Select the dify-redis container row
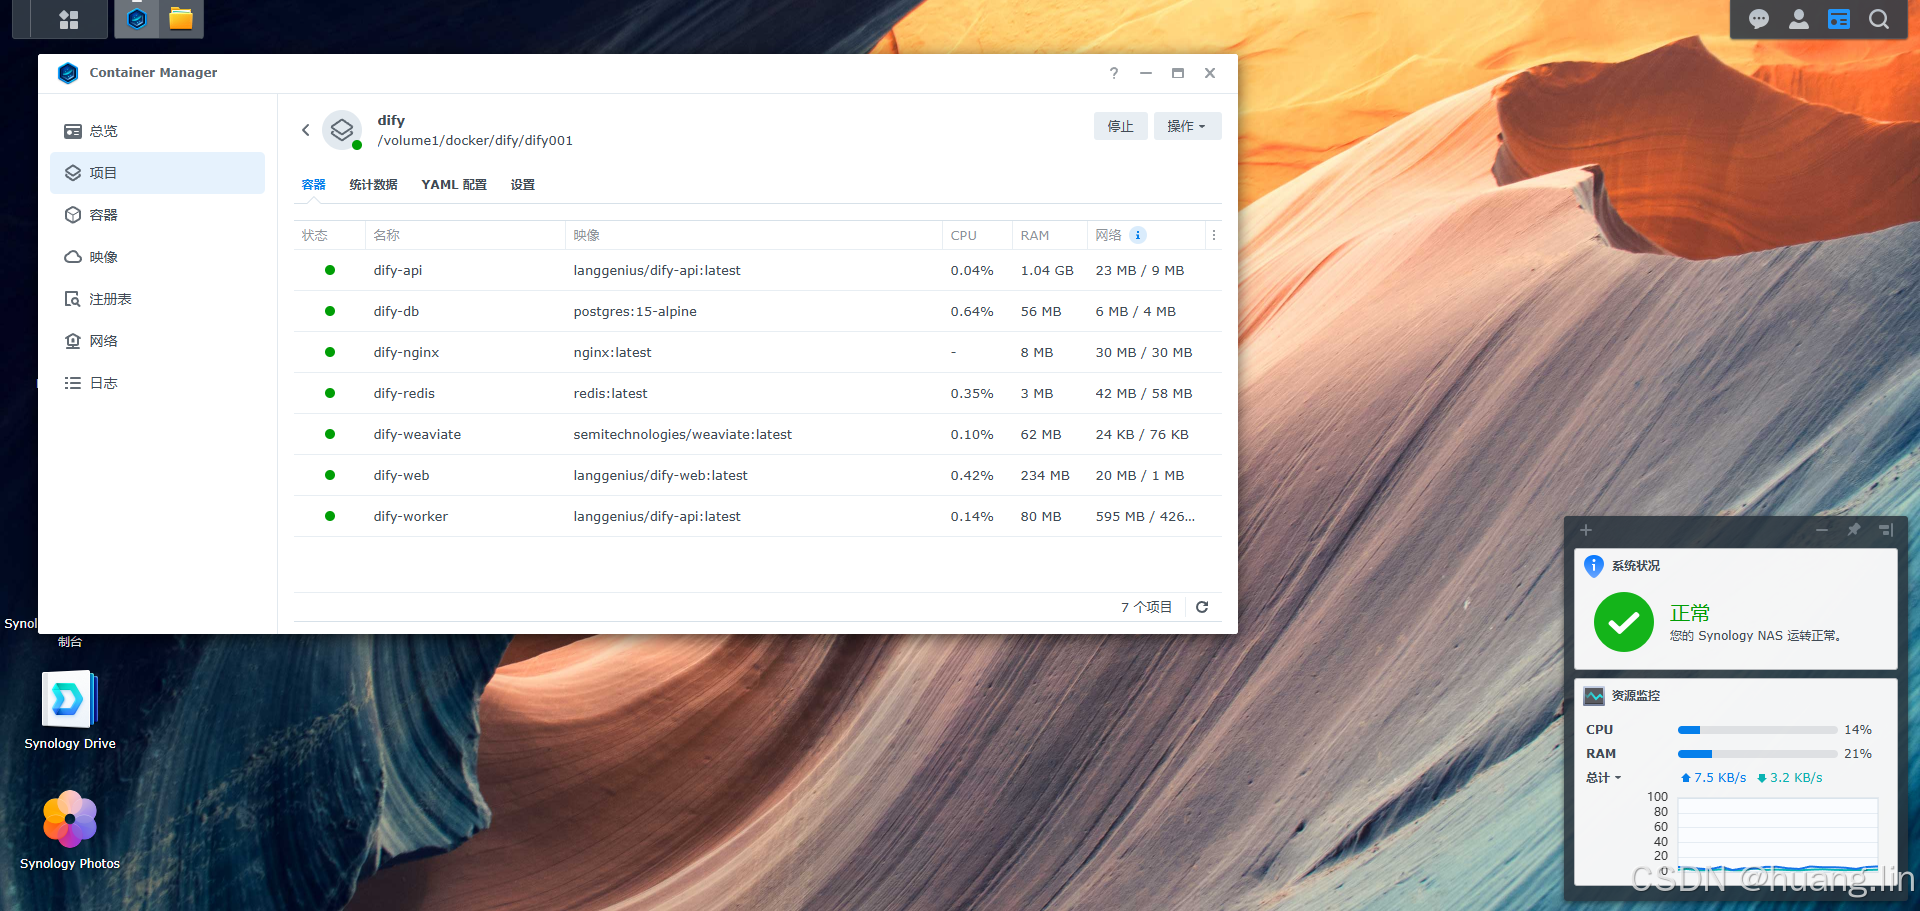 (757, 394)
